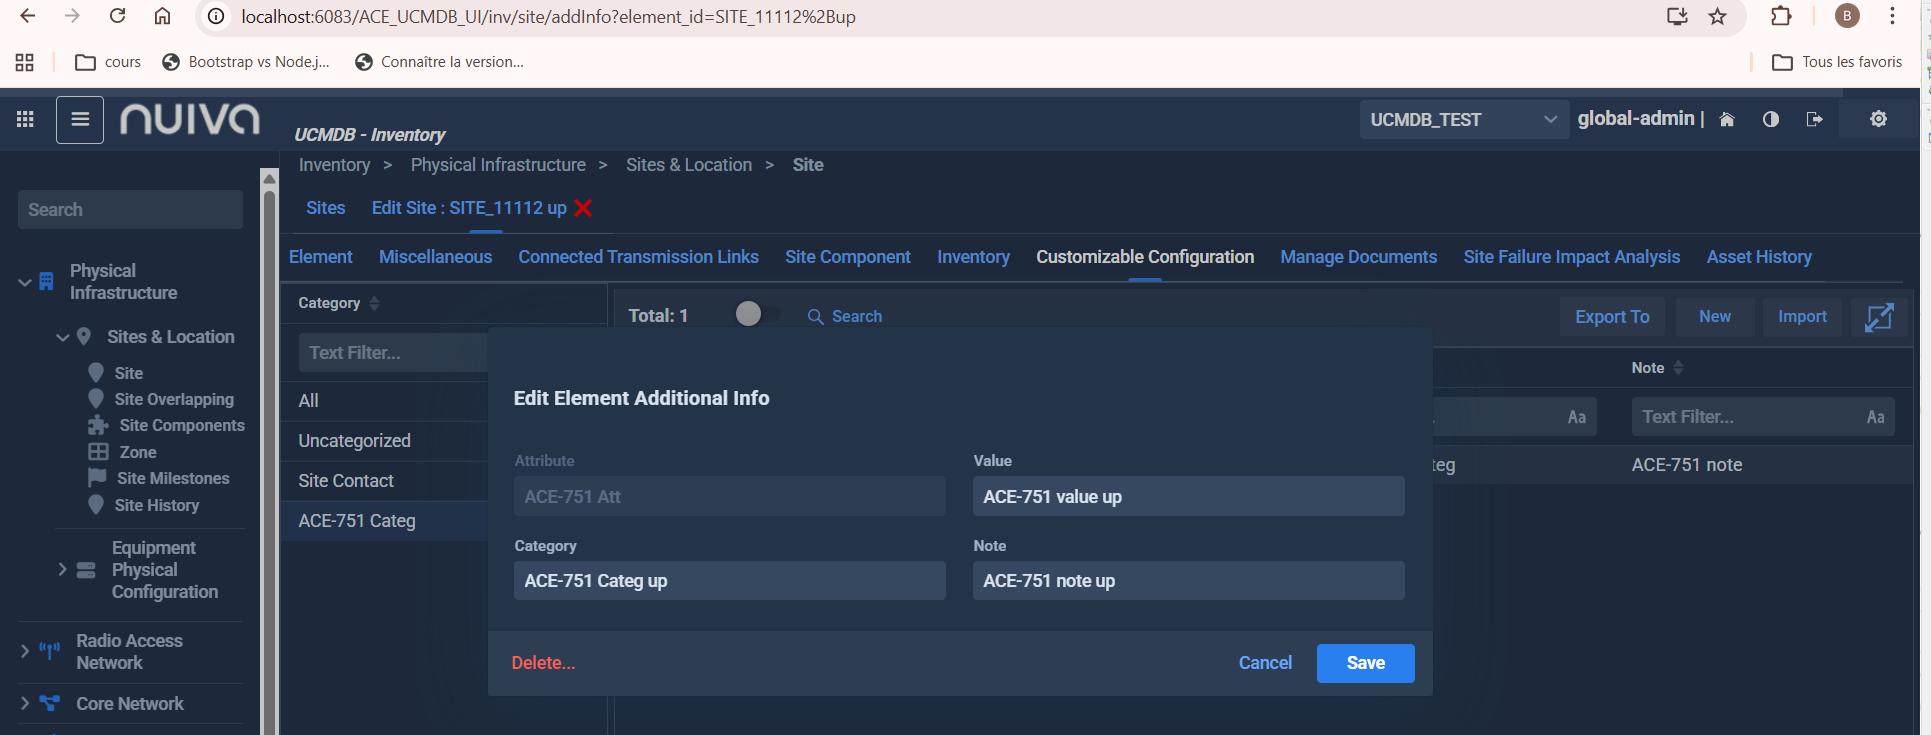Click the Value input field

click(1188, 497)
